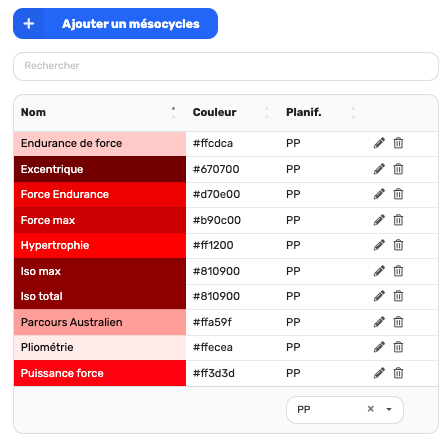Click pencil icon for Force Endurance
Viewport: 446px width, 439px height.
(x=379, y=194)
